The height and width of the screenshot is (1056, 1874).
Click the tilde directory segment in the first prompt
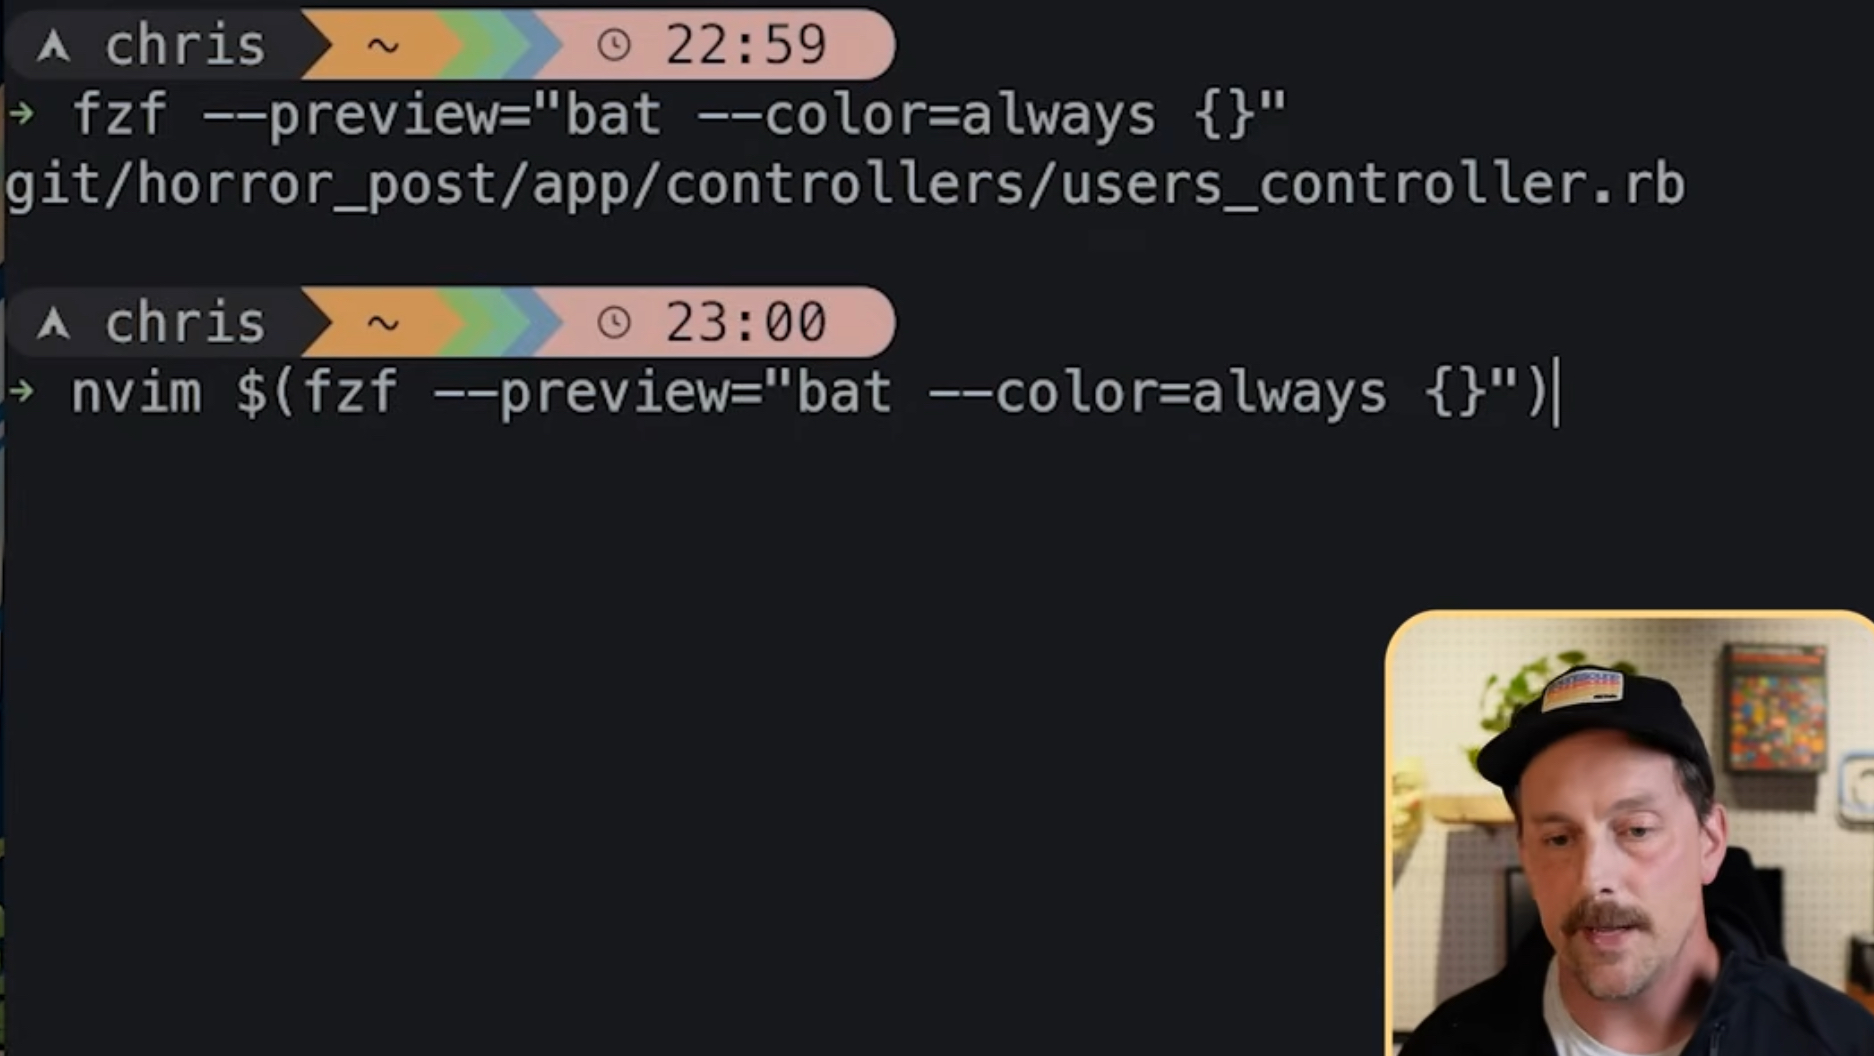coord(383,45)
